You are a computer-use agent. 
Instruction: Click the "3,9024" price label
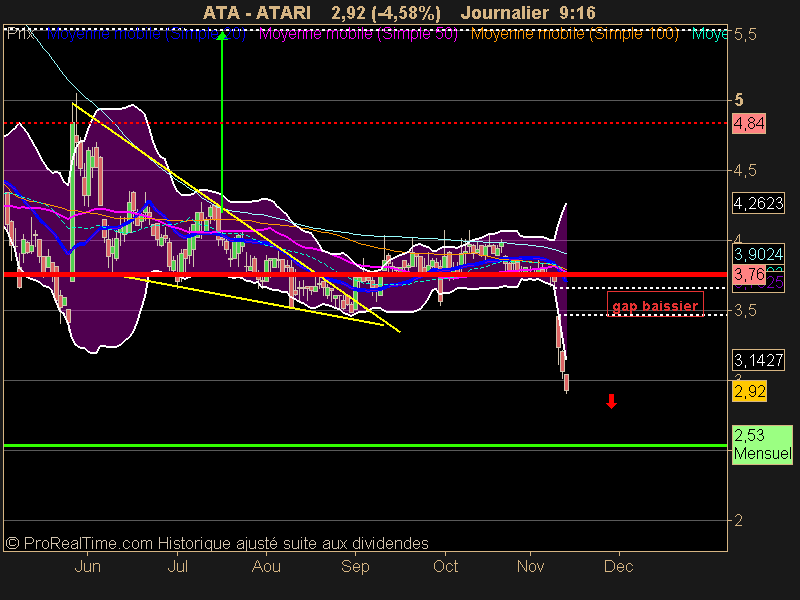click(758, 254)
